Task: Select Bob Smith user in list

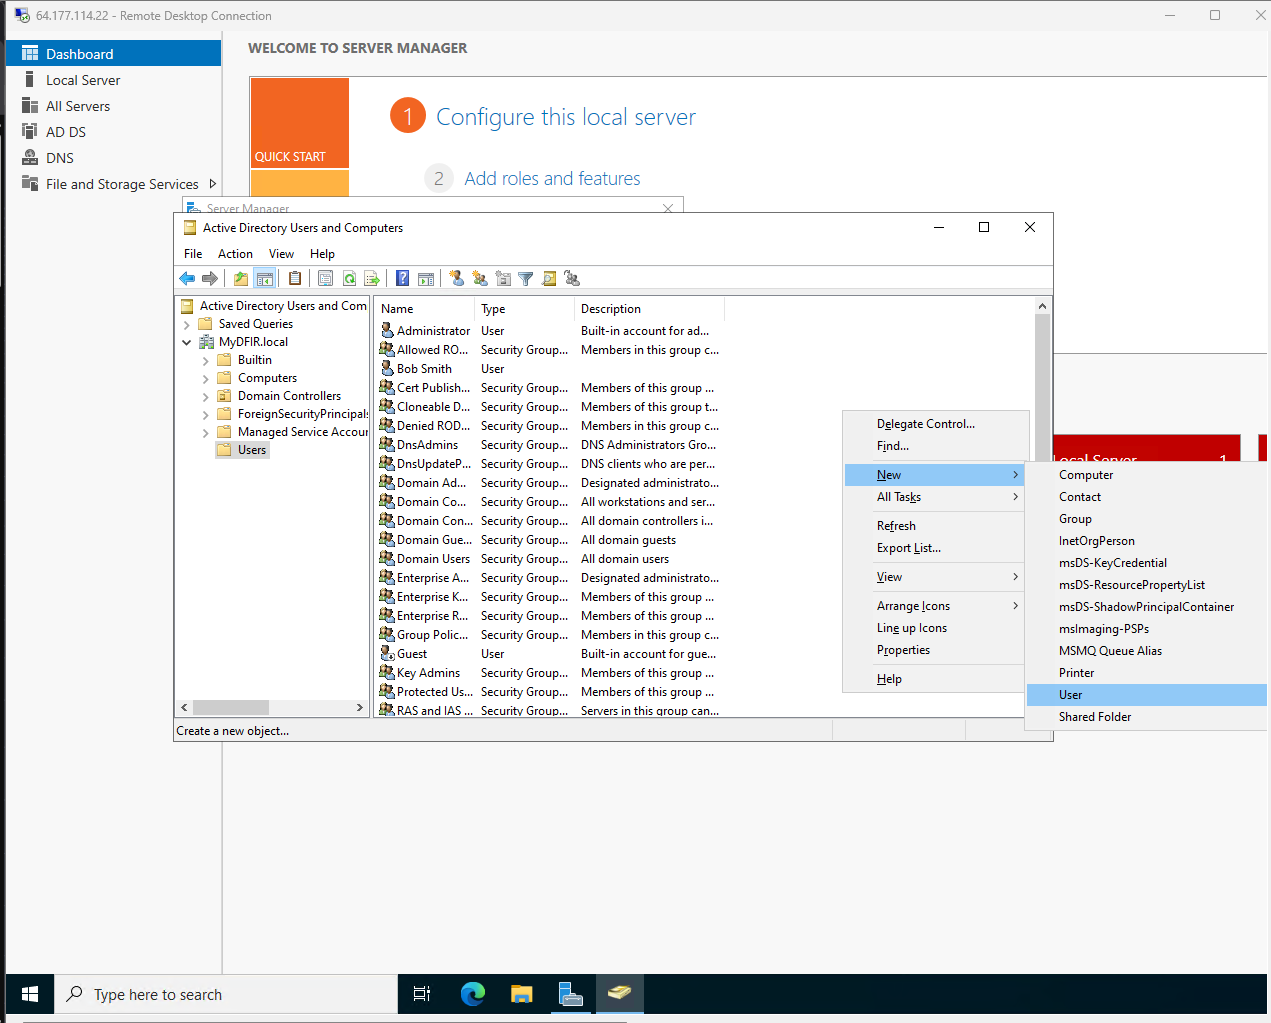Action: [x=424, y=369]
